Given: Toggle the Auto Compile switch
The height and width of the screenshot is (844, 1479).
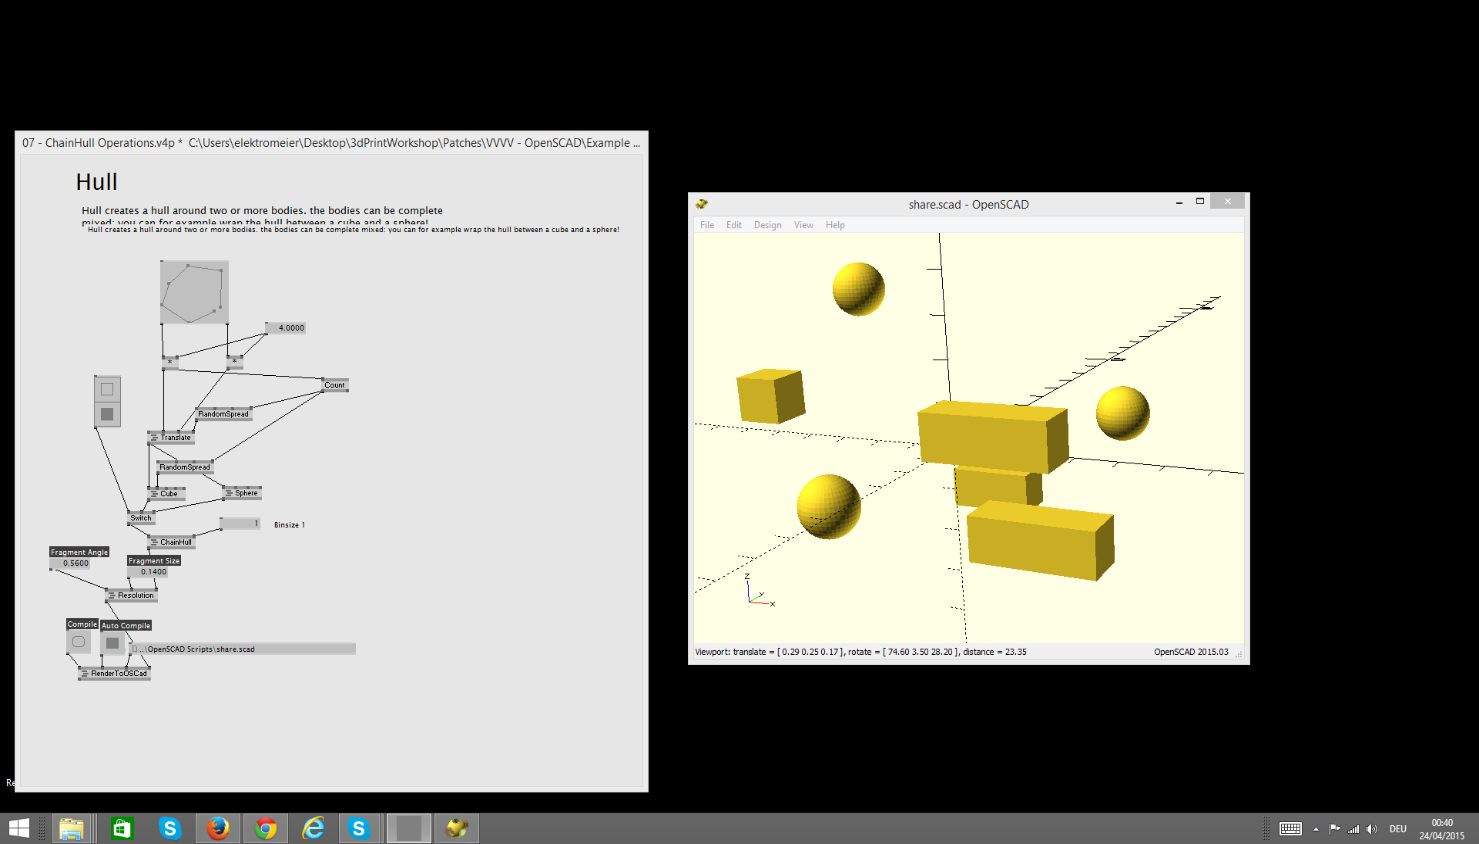Looking at the screenshot, I should 113,643.
